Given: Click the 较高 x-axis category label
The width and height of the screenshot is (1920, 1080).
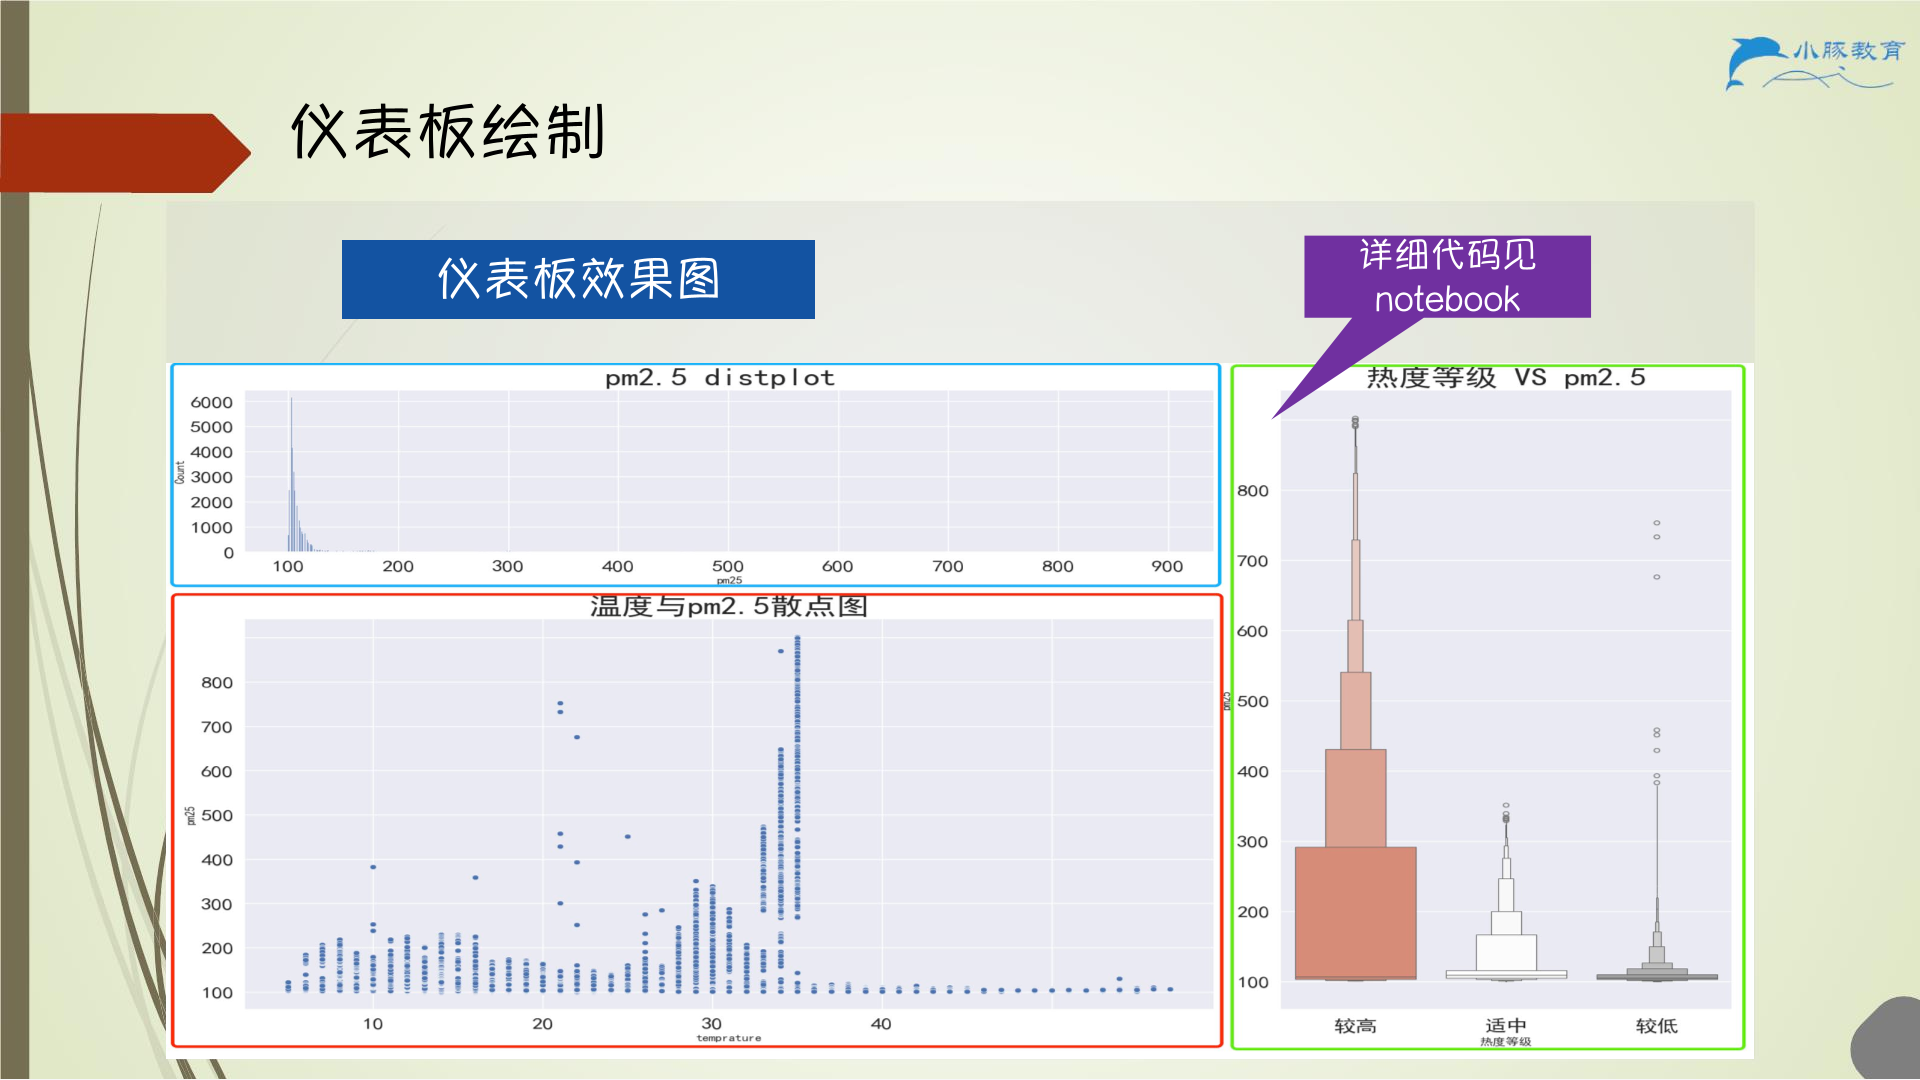Looking at the screenshot, I should pos(1355,1026).
